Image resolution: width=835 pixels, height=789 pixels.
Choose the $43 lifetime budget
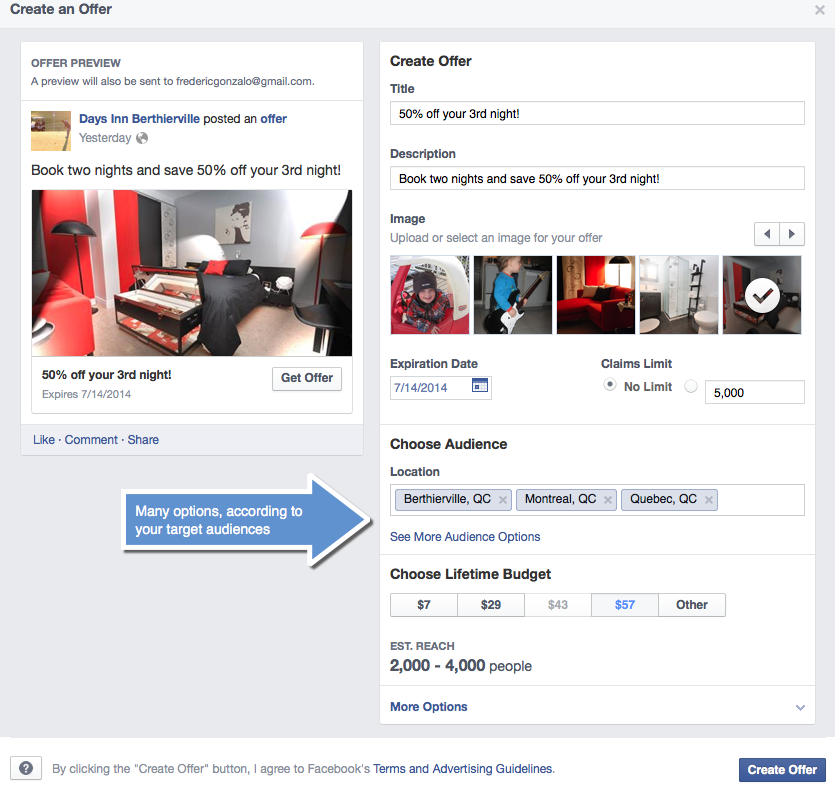pos(558,605)
